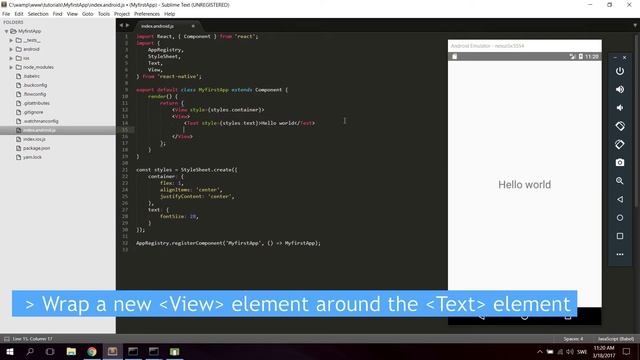Viewport: 640px width, 360px height.
Task: Click the Spaces: 4 indentation setting
Action: (573, 339)
